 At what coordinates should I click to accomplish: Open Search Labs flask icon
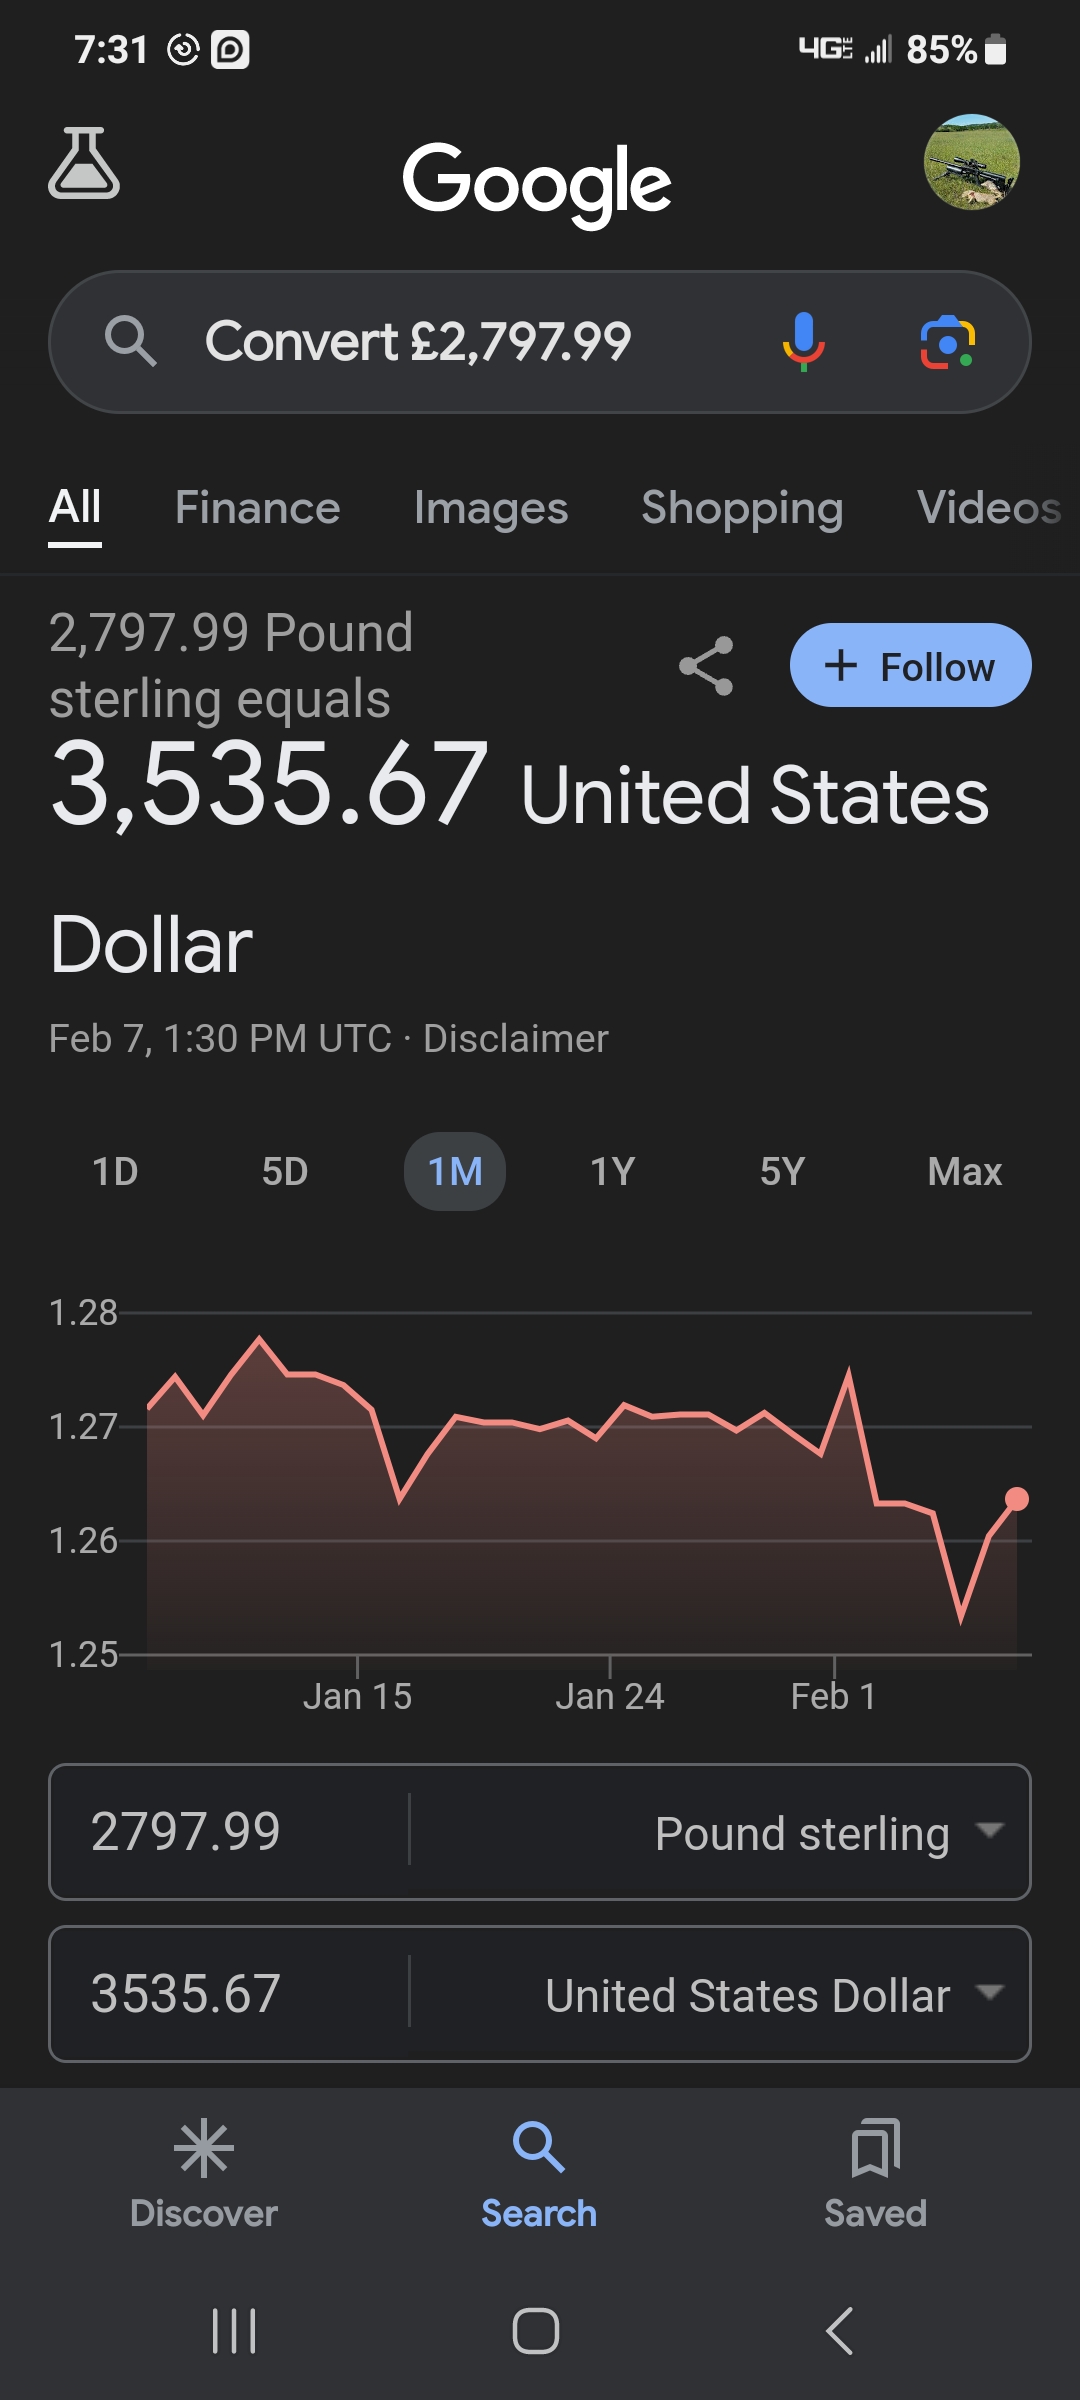tap(84, 163)
